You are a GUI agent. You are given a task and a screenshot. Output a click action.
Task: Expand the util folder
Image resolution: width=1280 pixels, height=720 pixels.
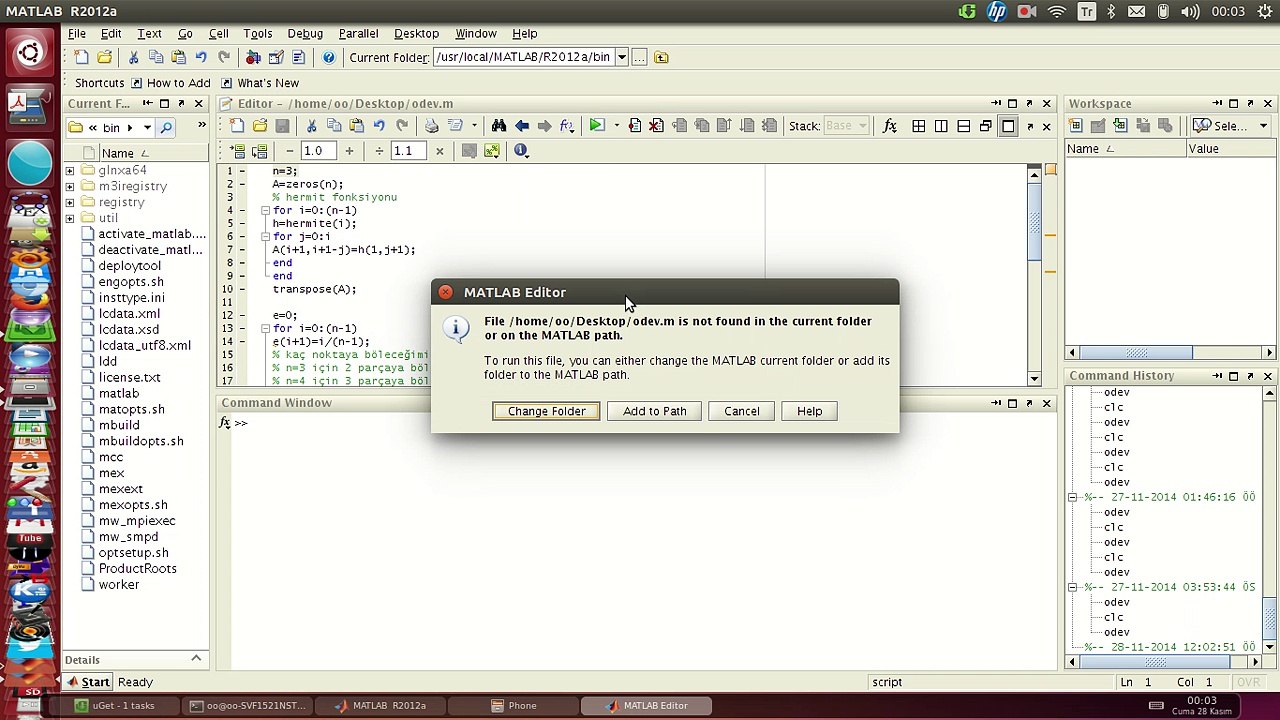point(70,219)
